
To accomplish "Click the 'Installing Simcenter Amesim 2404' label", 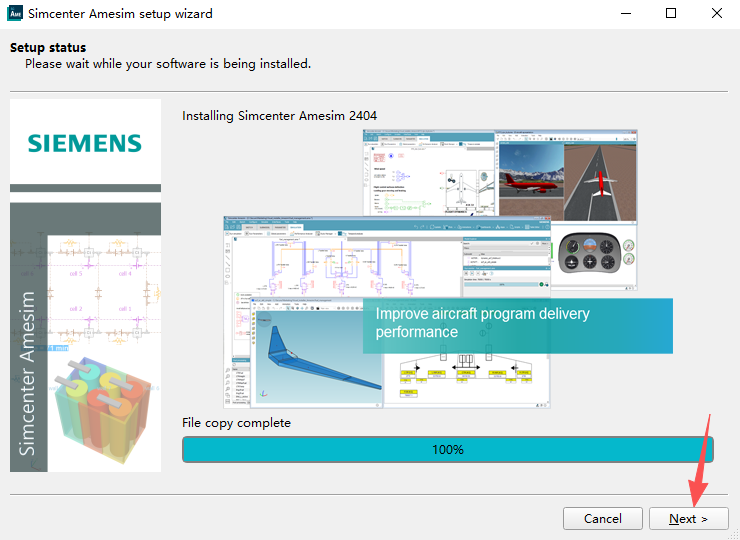I will tap(279, 116).
